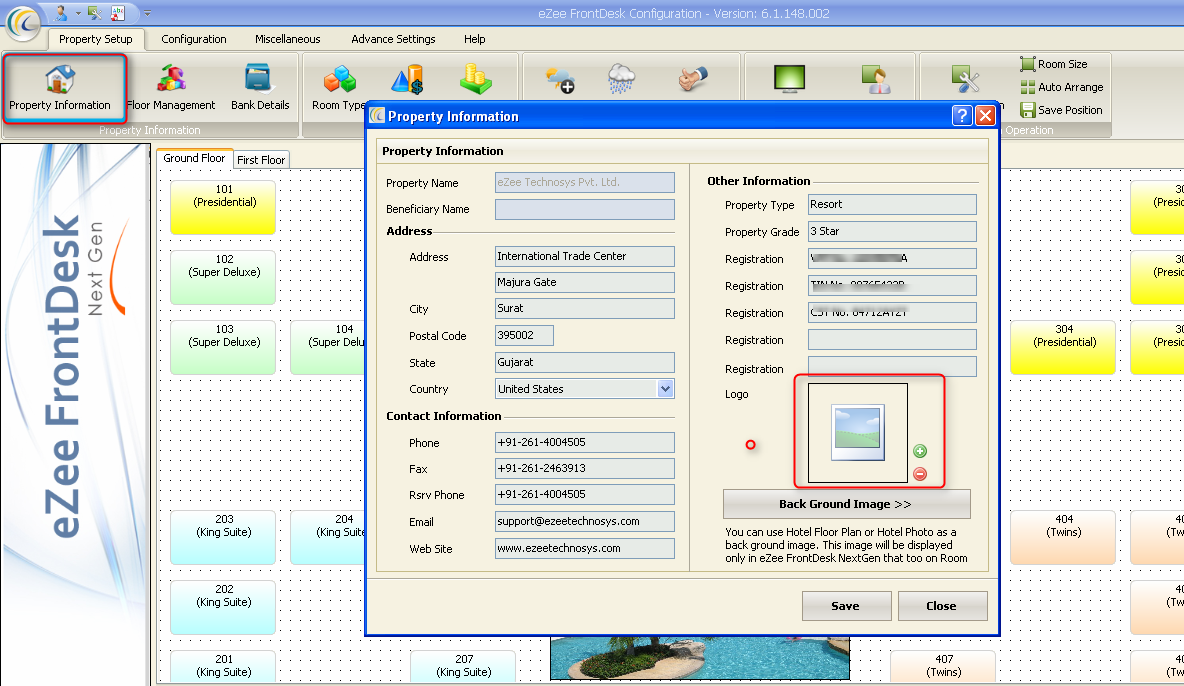The image size is (1184, 686).
Task: Click the International Trade Center address field
Action: click(584, 256)
